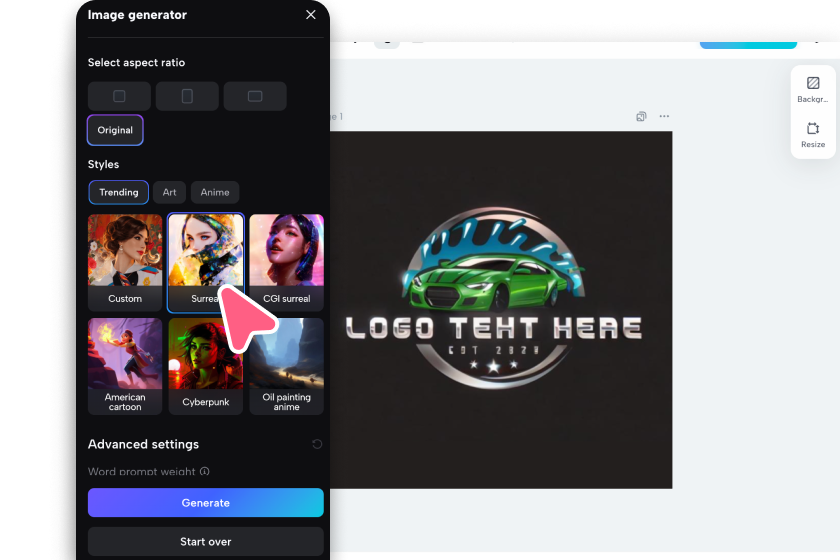Switch to the Art styles tab
The image size is (840, 560).
[x=169, y=192]
